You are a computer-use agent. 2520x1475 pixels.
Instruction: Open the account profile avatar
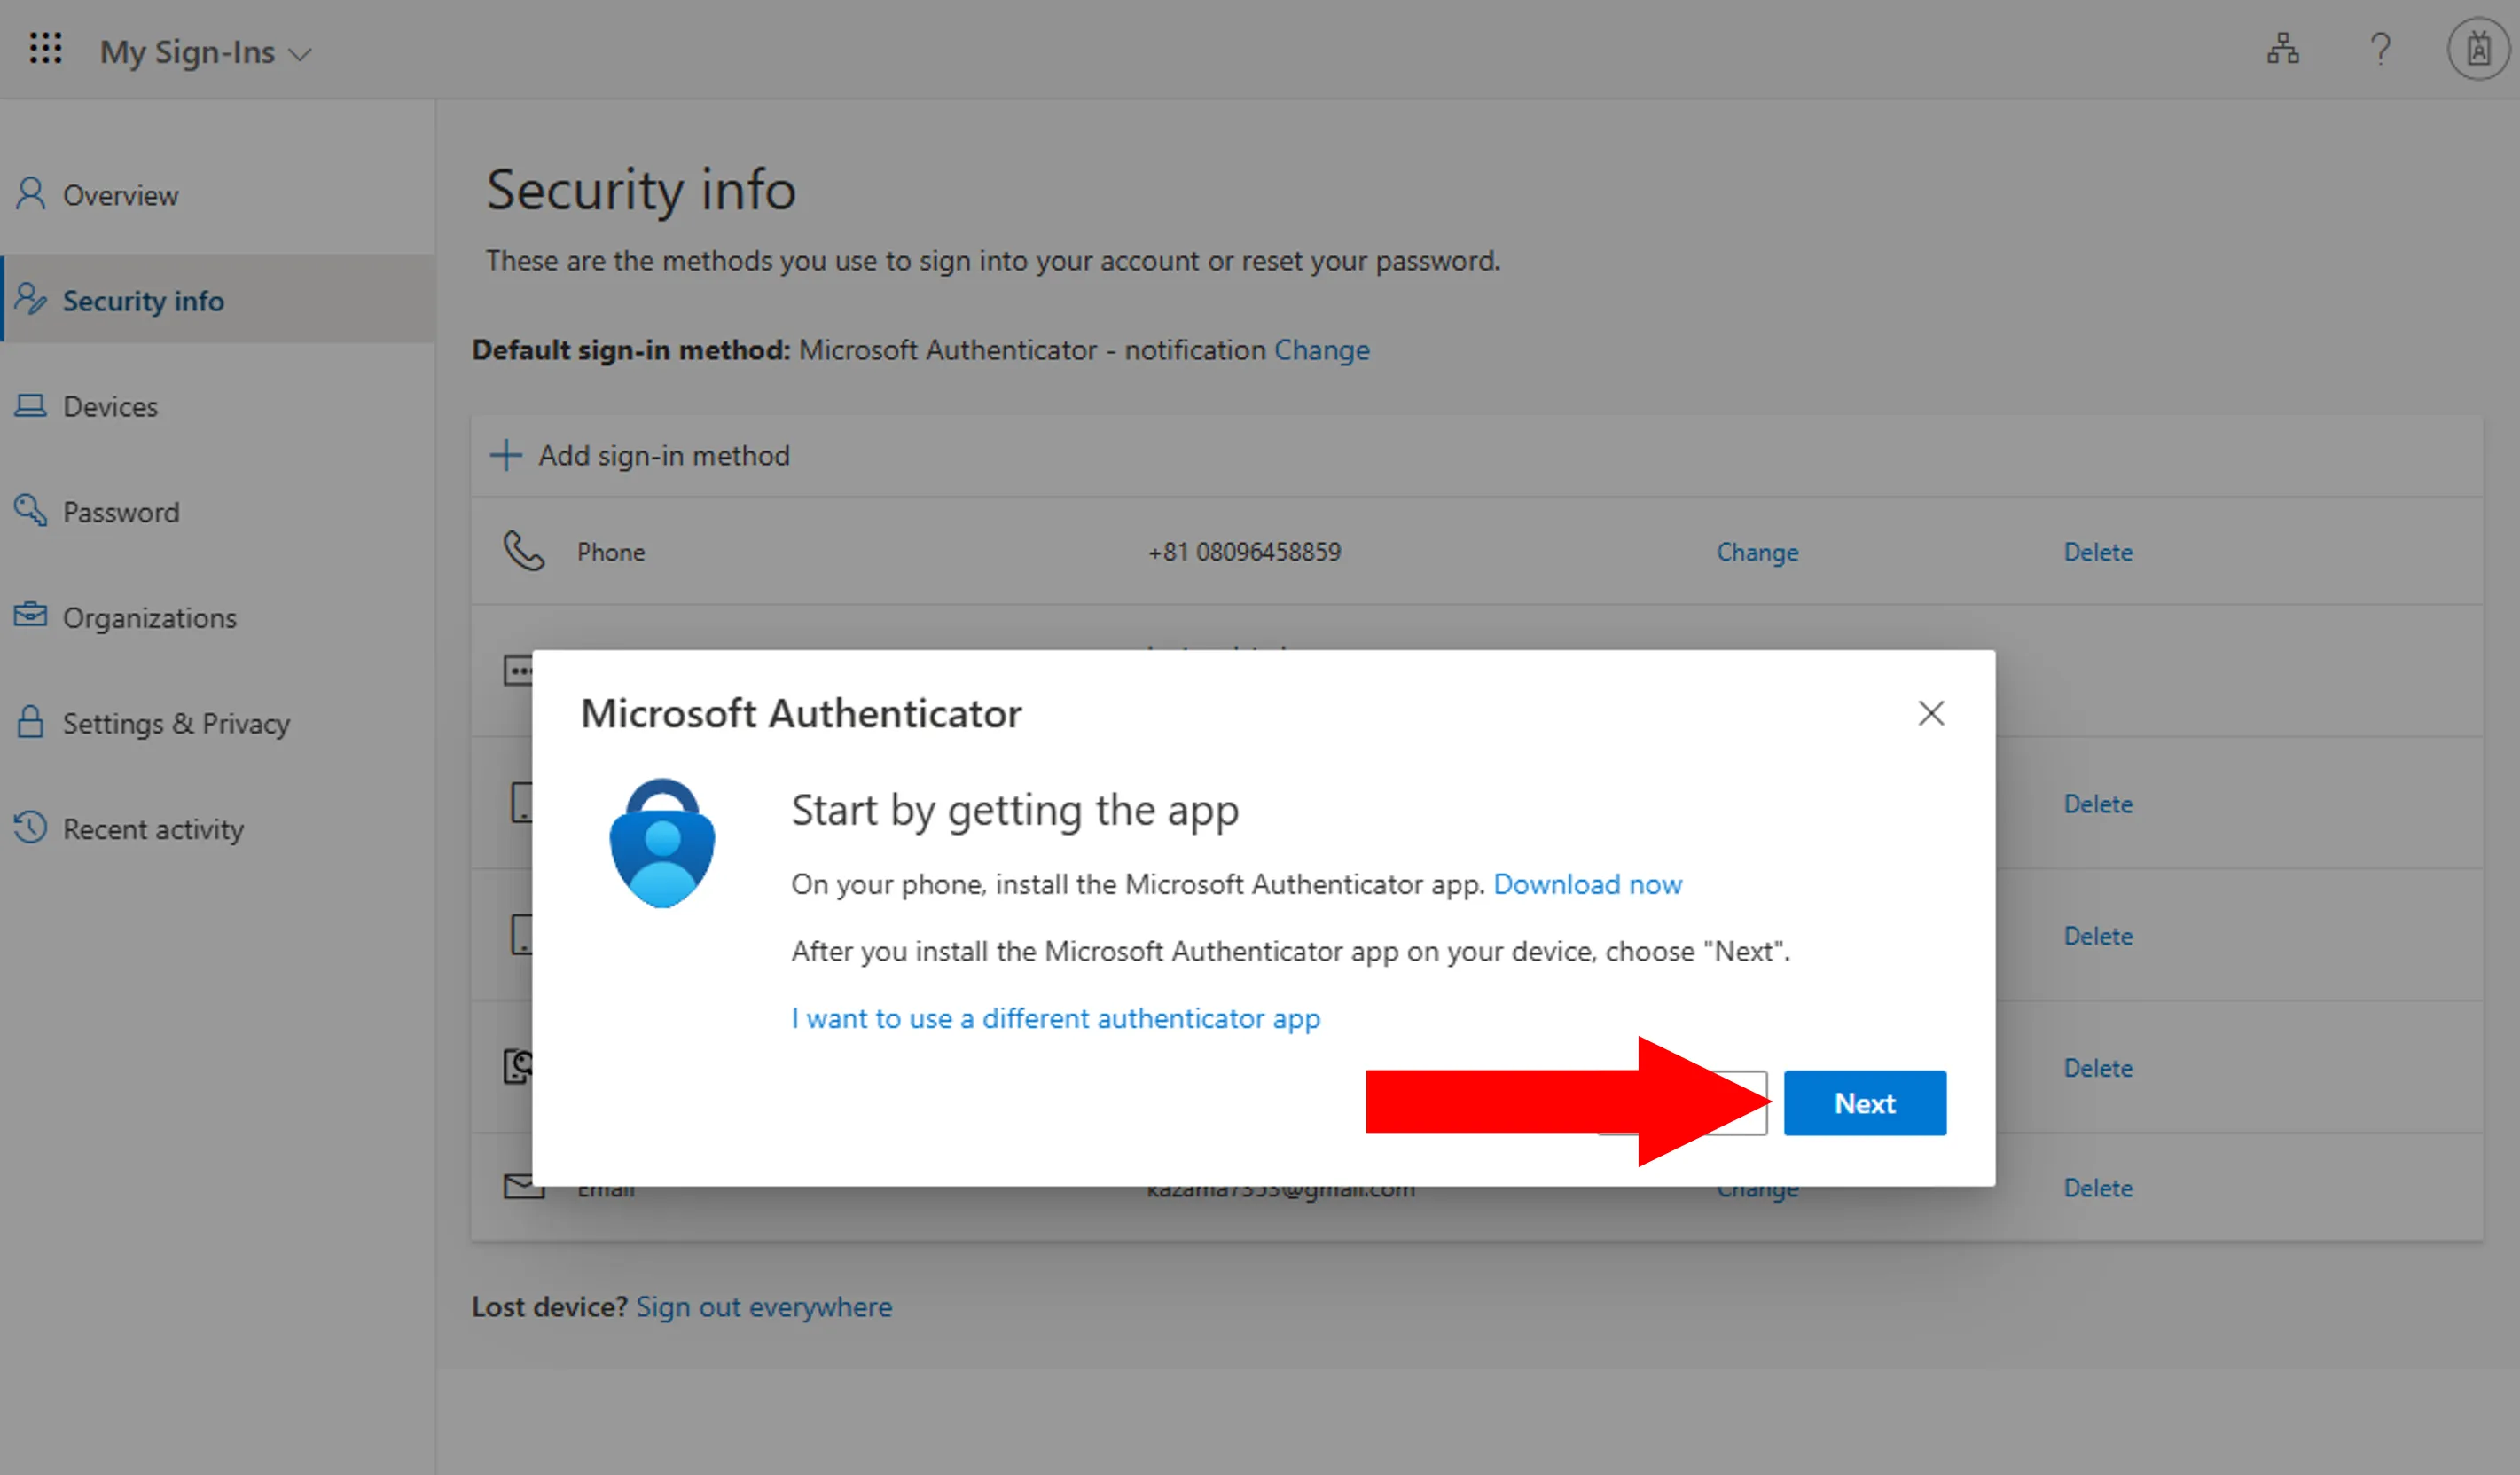click(2477, 49)
